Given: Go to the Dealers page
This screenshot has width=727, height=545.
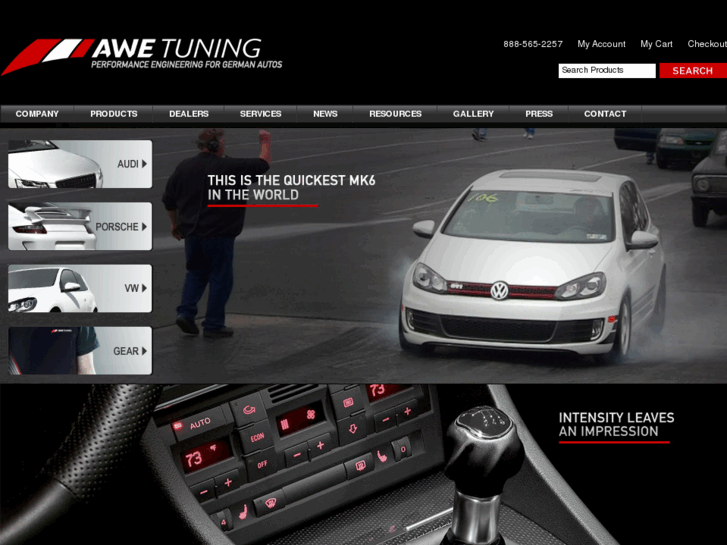Looking at the screenshot, I should 189,114.
